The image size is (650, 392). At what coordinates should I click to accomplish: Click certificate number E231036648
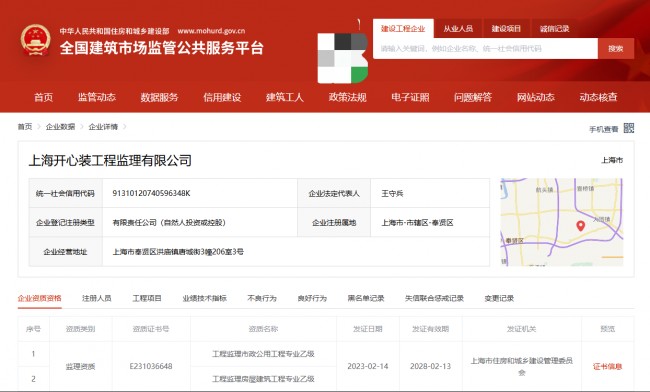coord(151,366)
